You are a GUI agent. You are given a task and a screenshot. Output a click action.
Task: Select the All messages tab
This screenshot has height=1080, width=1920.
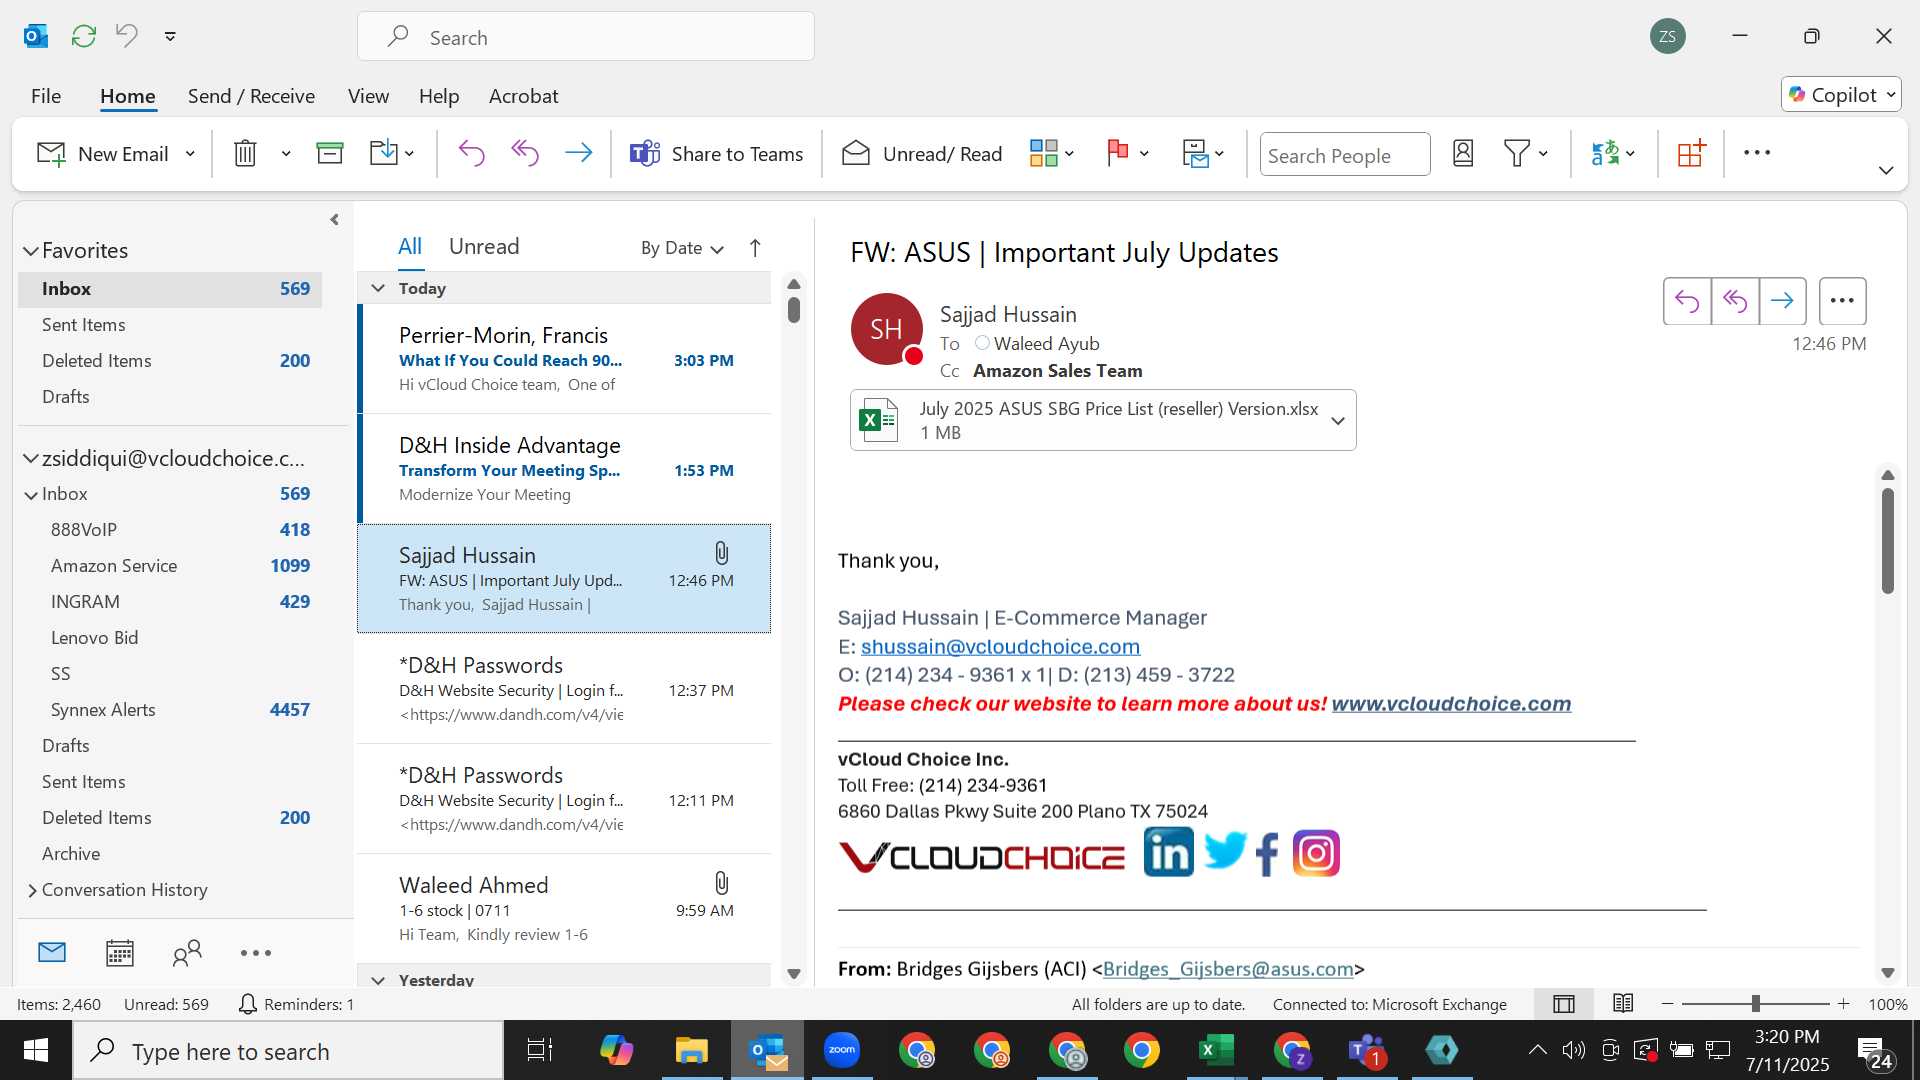click(410, 247)
